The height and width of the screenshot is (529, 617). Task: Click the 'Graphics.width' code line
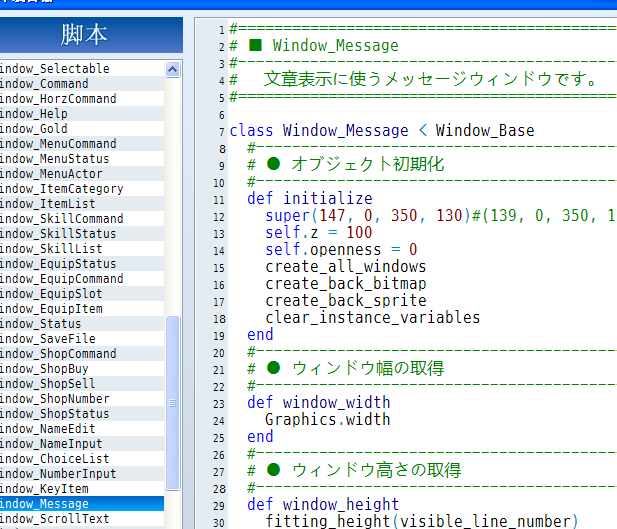coord(327,419)
